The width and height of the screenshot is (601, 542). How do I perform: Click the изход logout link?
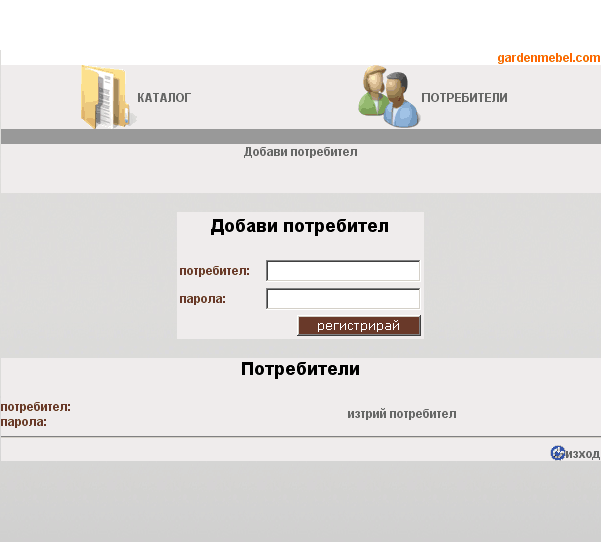point(583,454)
